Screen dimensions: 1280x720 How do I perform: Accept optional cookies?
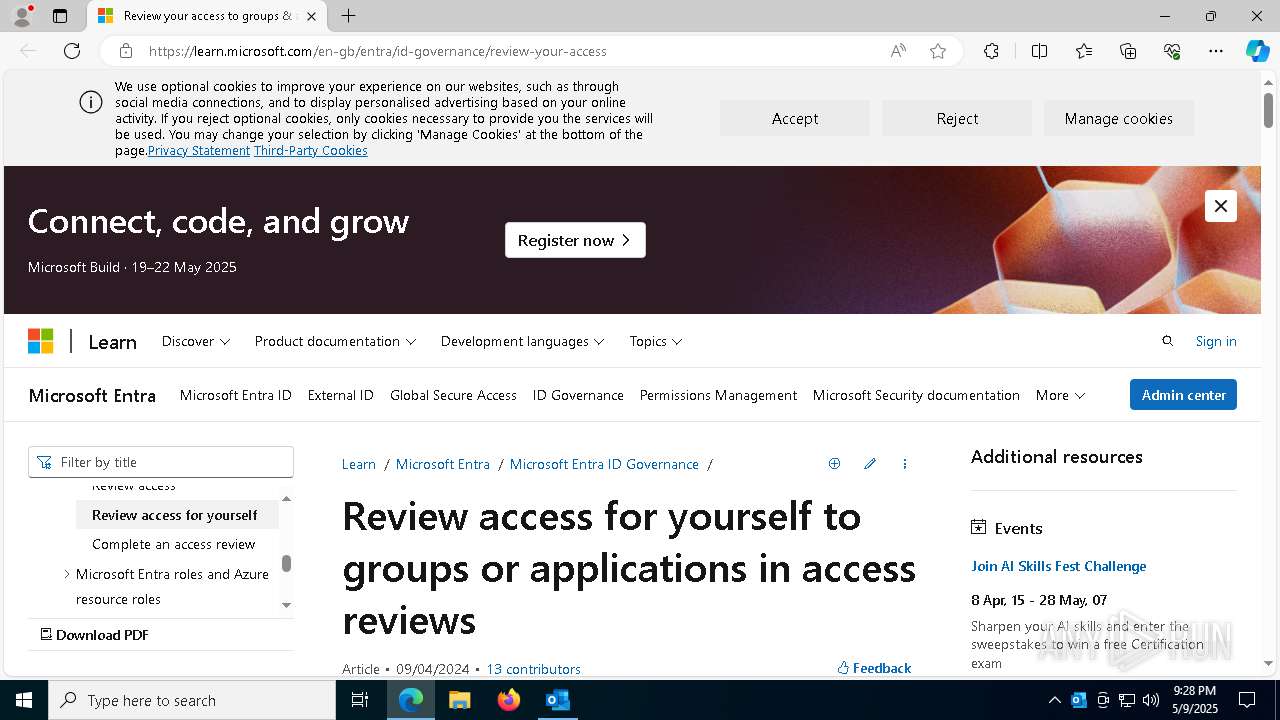coord(795,118)
